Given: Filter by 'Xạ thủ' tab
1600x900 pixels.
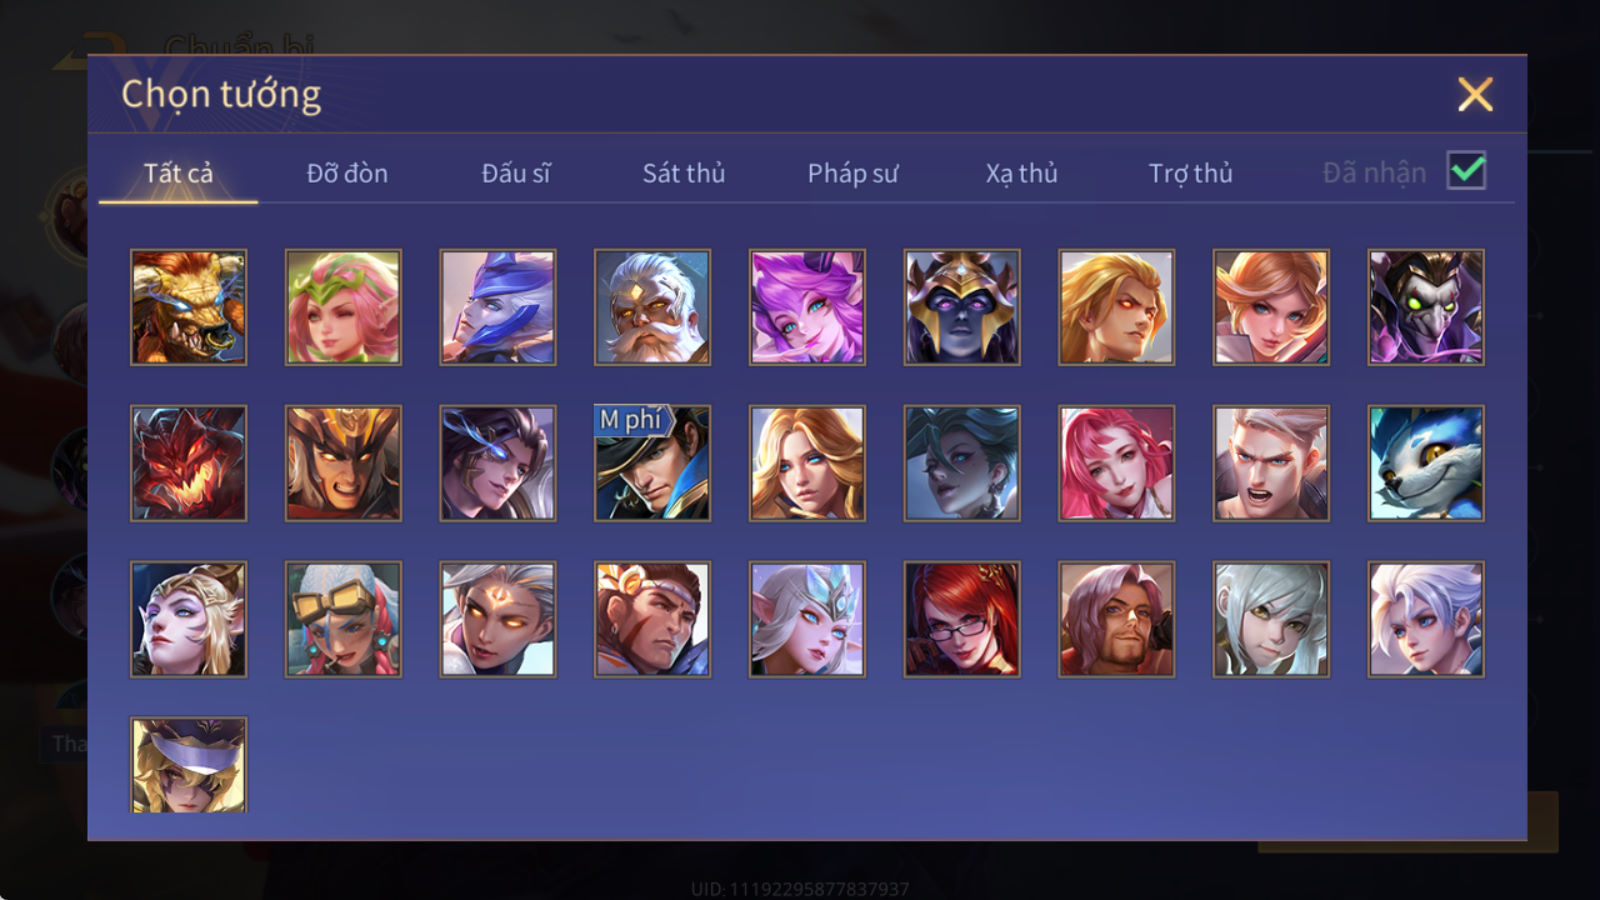Looking at the screenshot, I should (1021, 173).
